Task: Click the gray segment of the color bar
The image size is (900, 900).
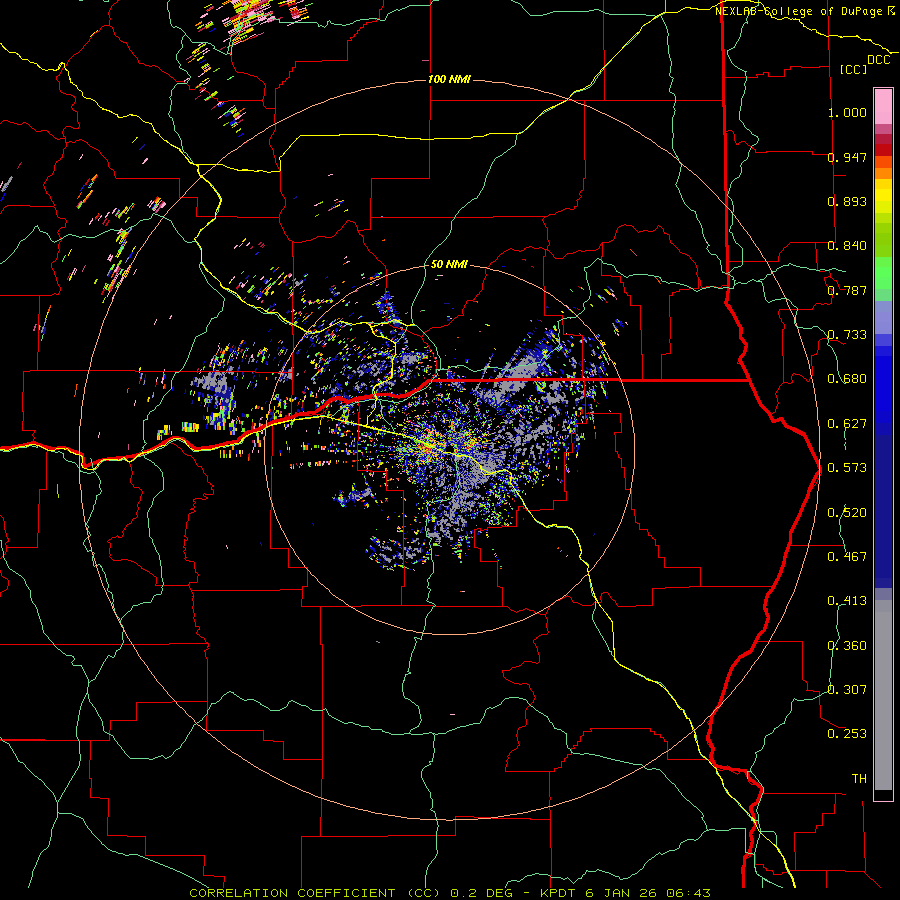Action: pyautogui.click(x=883, y=695)
